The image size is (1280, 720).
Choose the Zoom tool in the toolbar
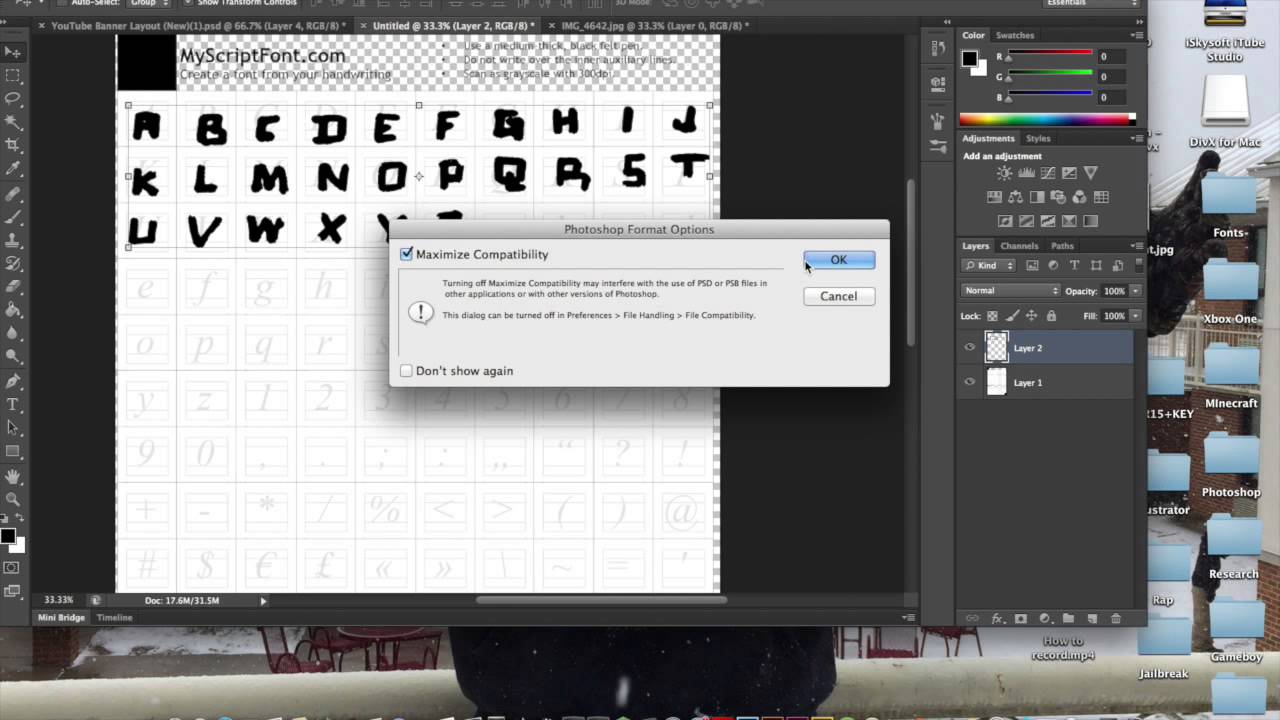(x=13, y=499)
